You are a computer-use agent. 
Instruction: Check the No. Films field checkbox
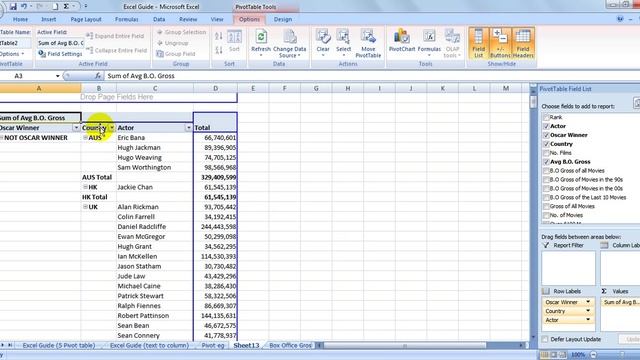pos(546,153)
